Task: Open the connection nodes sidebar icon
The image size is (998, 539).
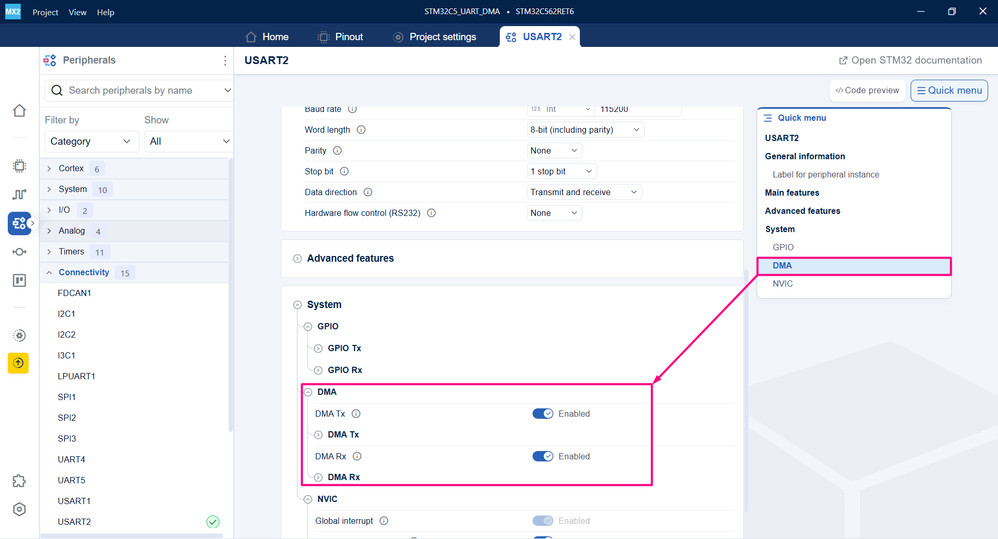Action: pos(19,252)
